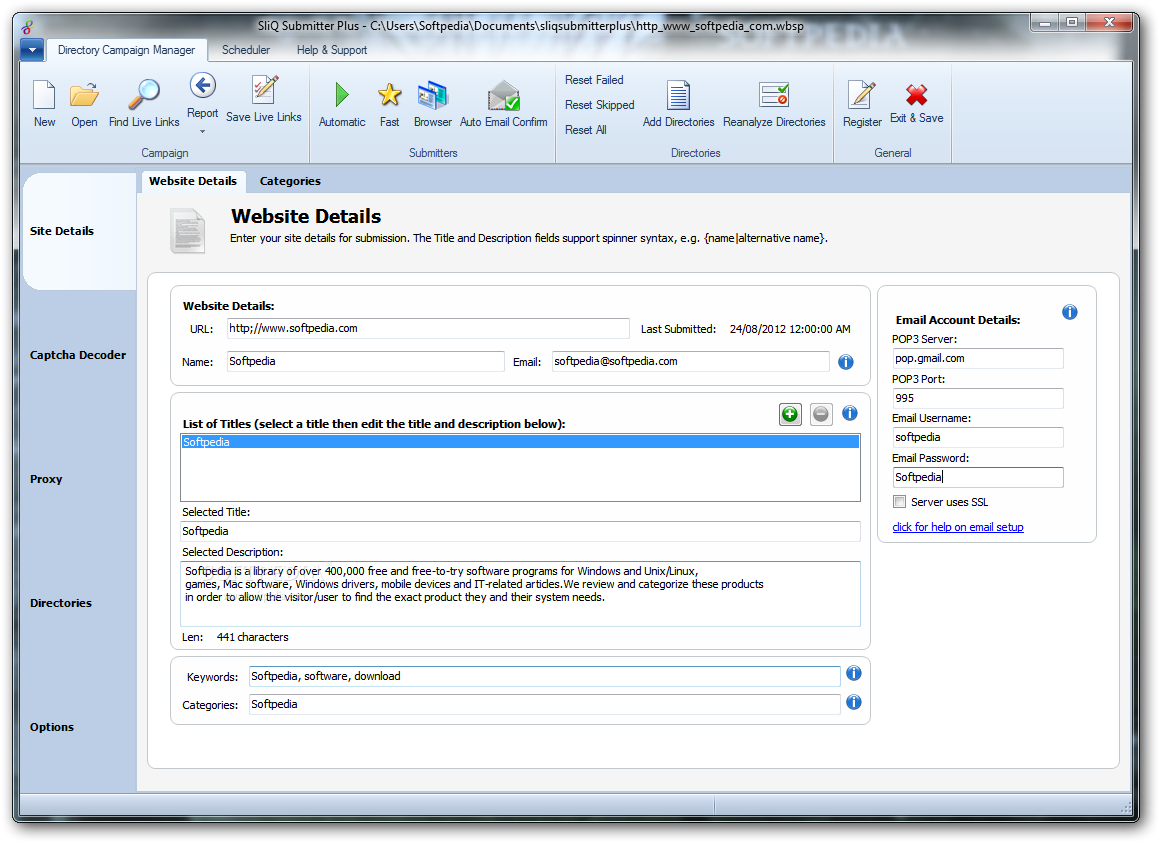This screenshot has width=1160, height=843.
Task: Open the Help & Support tab
Action: click(x=331, y=50)
